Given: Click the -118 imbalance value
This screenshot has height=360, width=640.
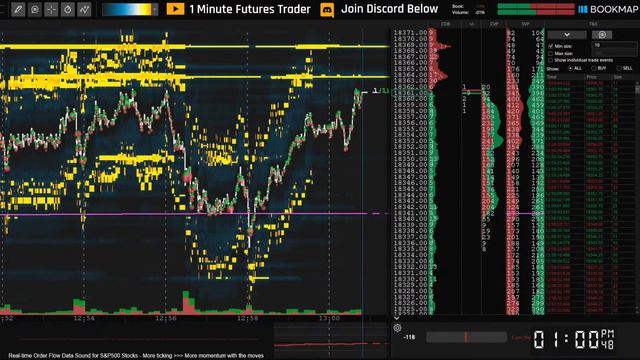Looking at the screenshot, I should pyautogui.click(x=409, y=337).
